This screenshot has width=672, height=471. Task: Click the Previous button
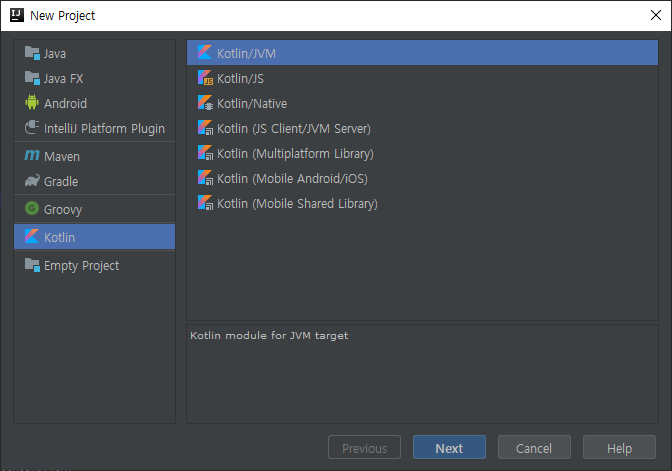364,448
